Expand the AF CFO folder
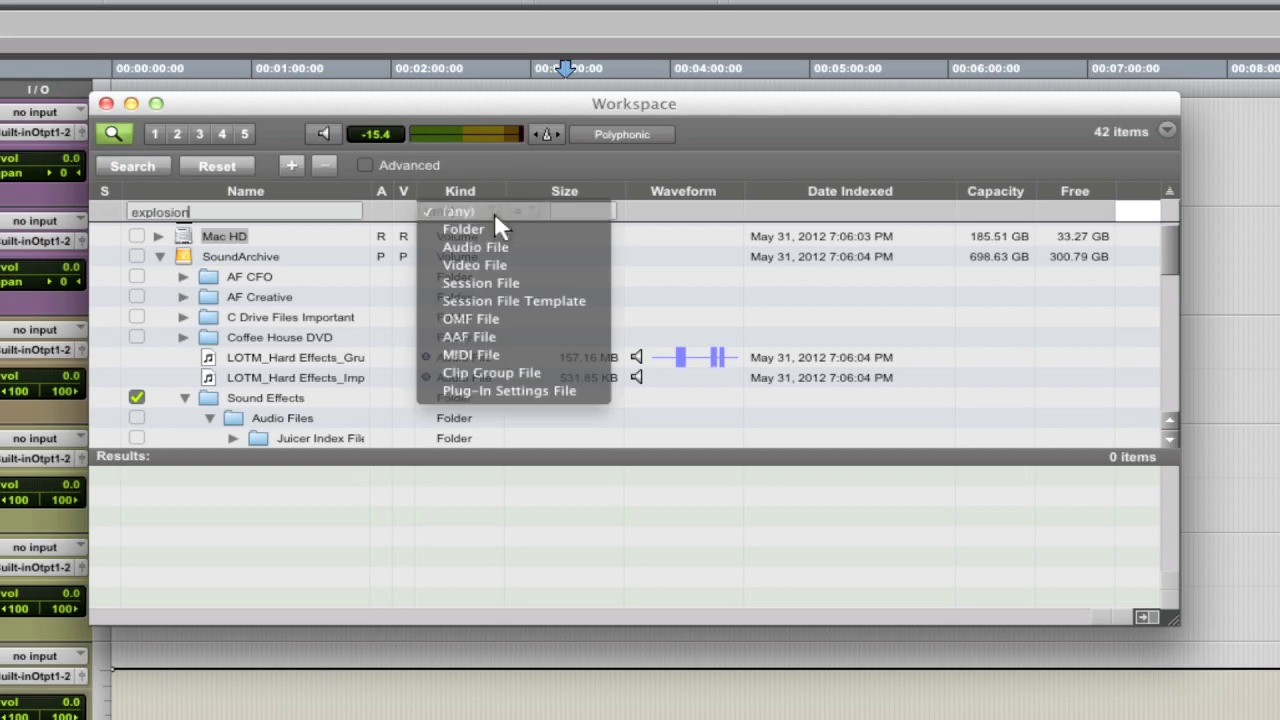 pyautogui.click(x=184, y=277)
